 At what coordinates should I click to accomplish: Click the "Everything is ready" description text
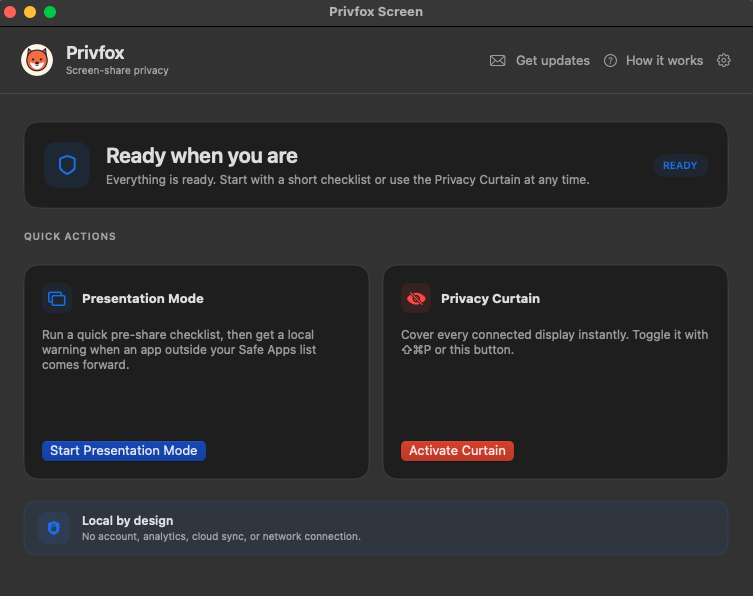(x=348, y=180)
